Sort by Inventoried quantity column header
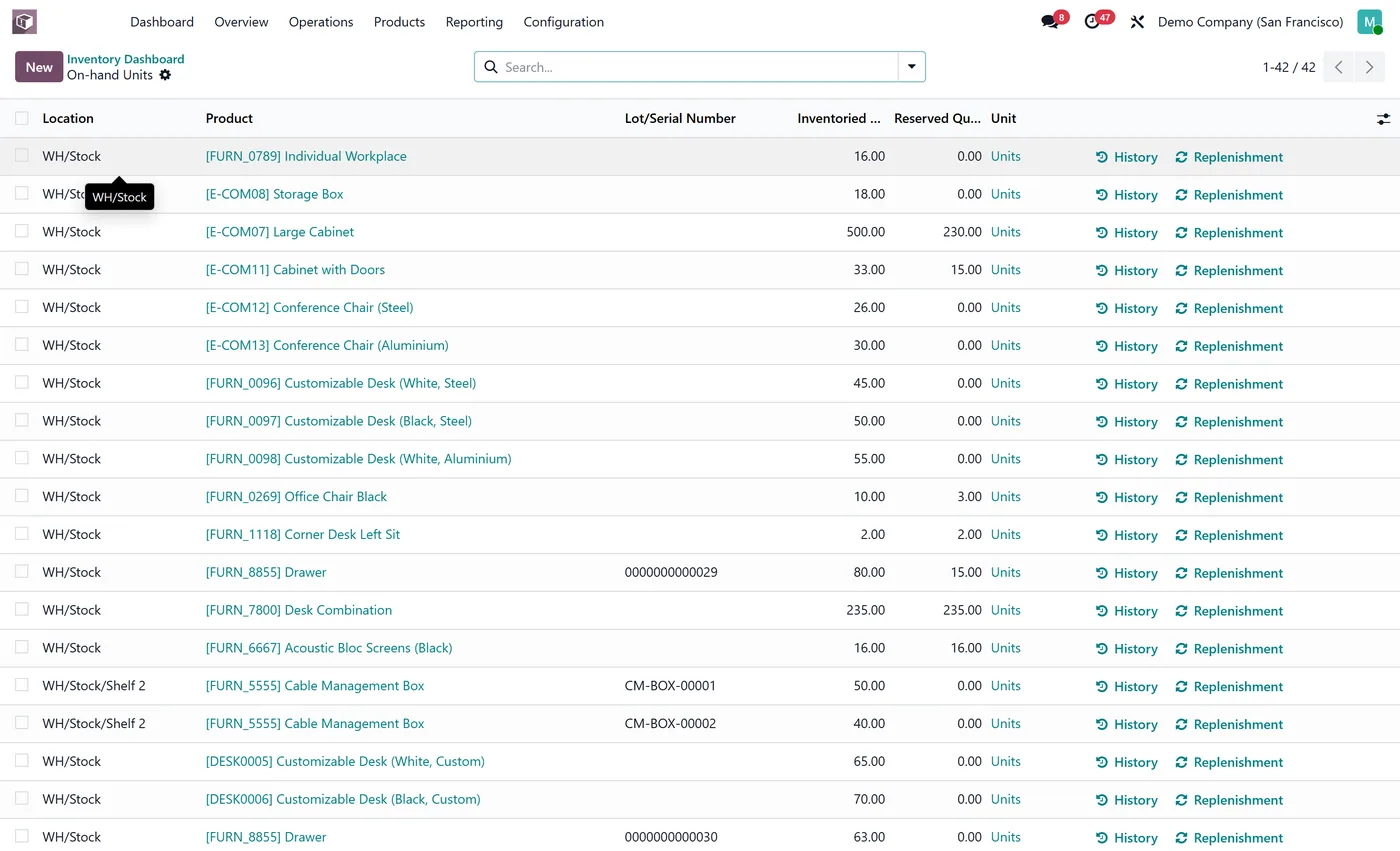The height and width of the screenshot is (851, 1400). tap(839, 118)
